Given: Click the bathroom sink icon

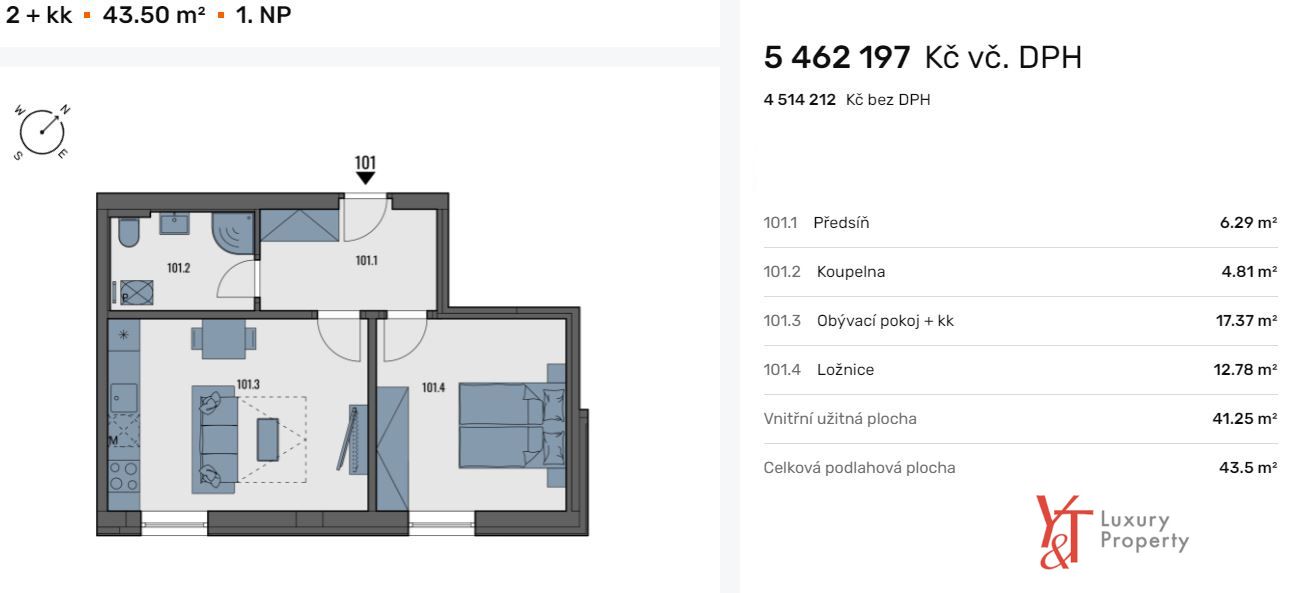Looking at the screenshot, I should 174,222.
